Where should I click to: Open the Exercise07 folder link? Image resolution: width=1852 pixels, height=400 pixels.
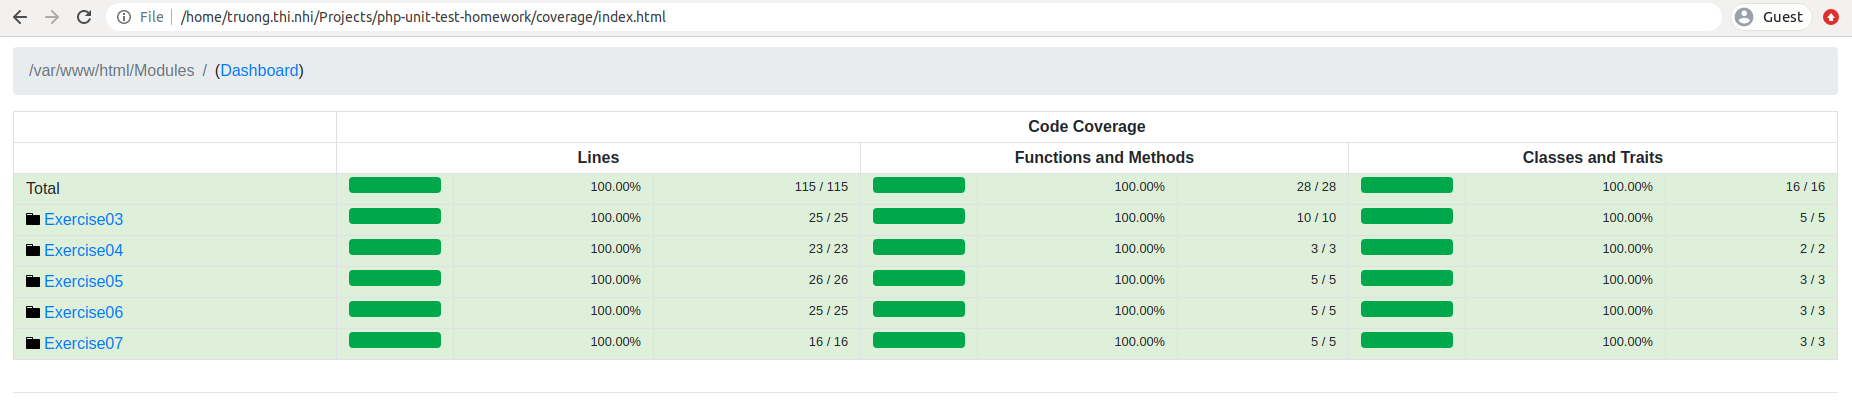[84, 343]
